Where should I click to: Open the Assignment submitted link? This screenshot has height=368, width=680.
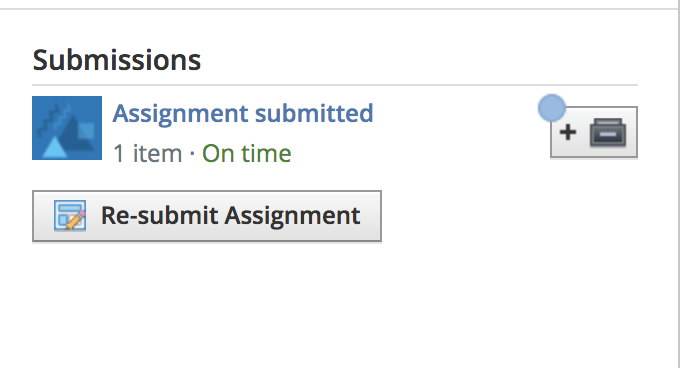[x=242, y=114]
